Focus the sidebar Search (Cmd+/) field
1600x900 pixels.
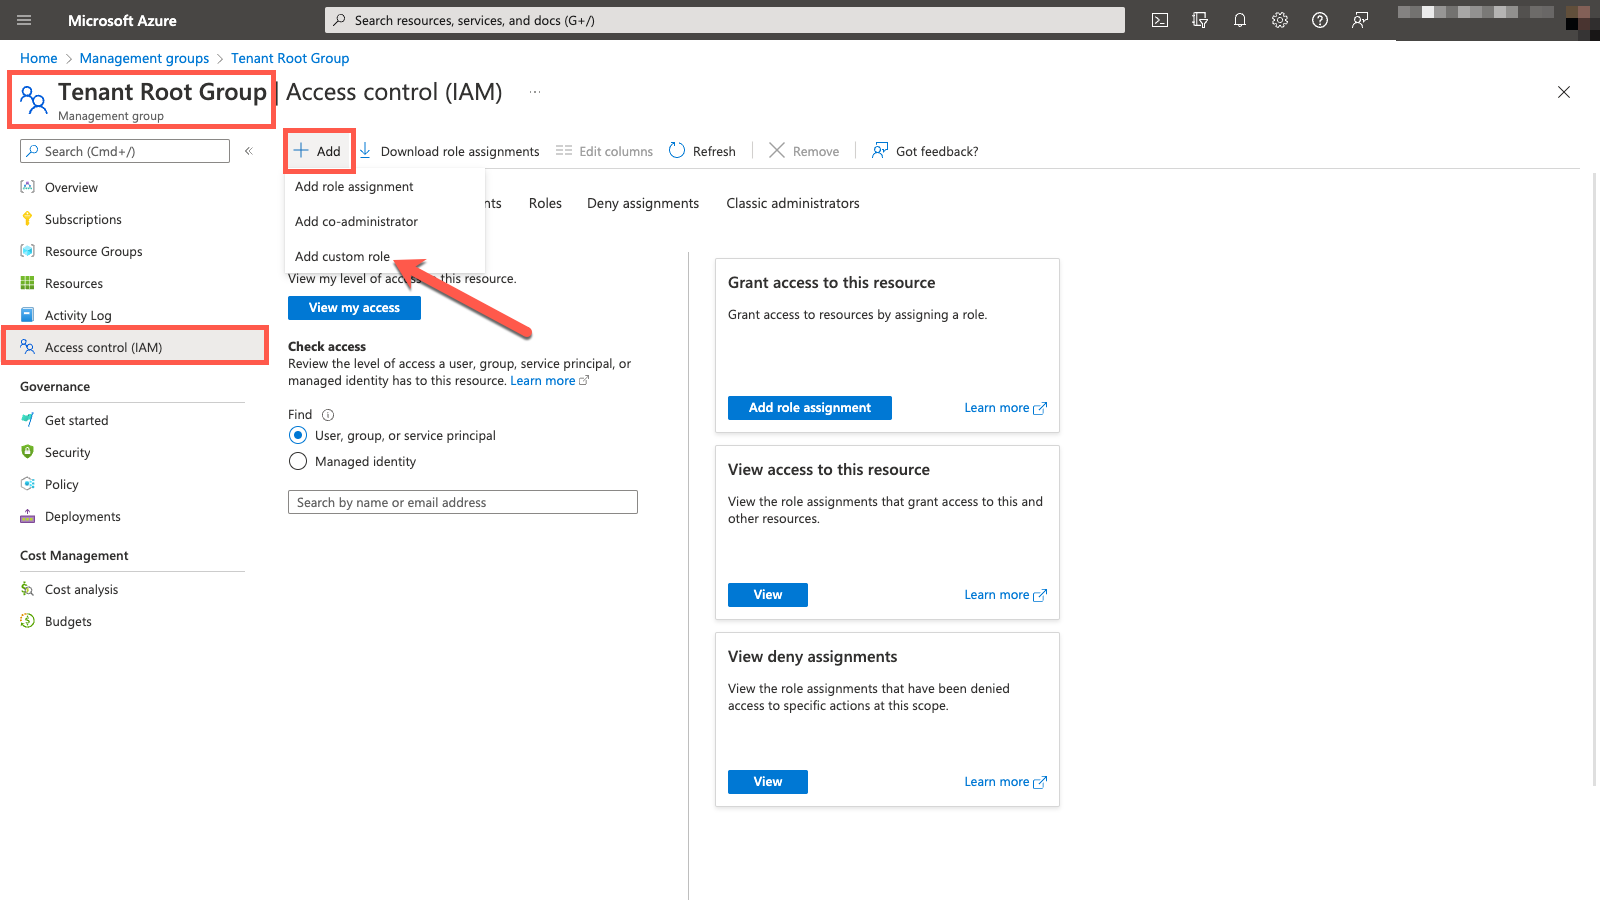pos(125,151)
